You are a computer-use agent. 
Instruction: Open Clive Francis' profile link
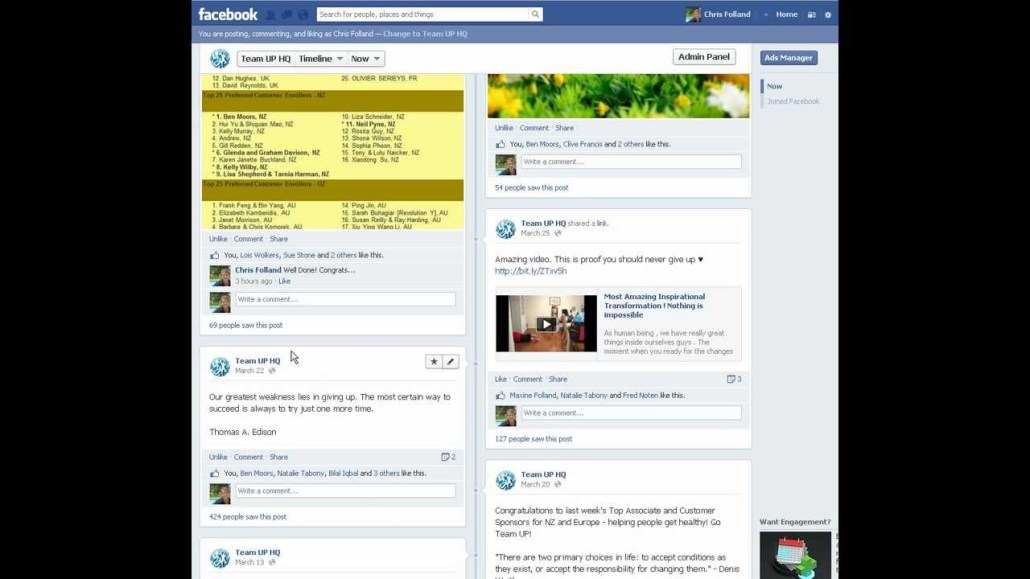point(583,144)
